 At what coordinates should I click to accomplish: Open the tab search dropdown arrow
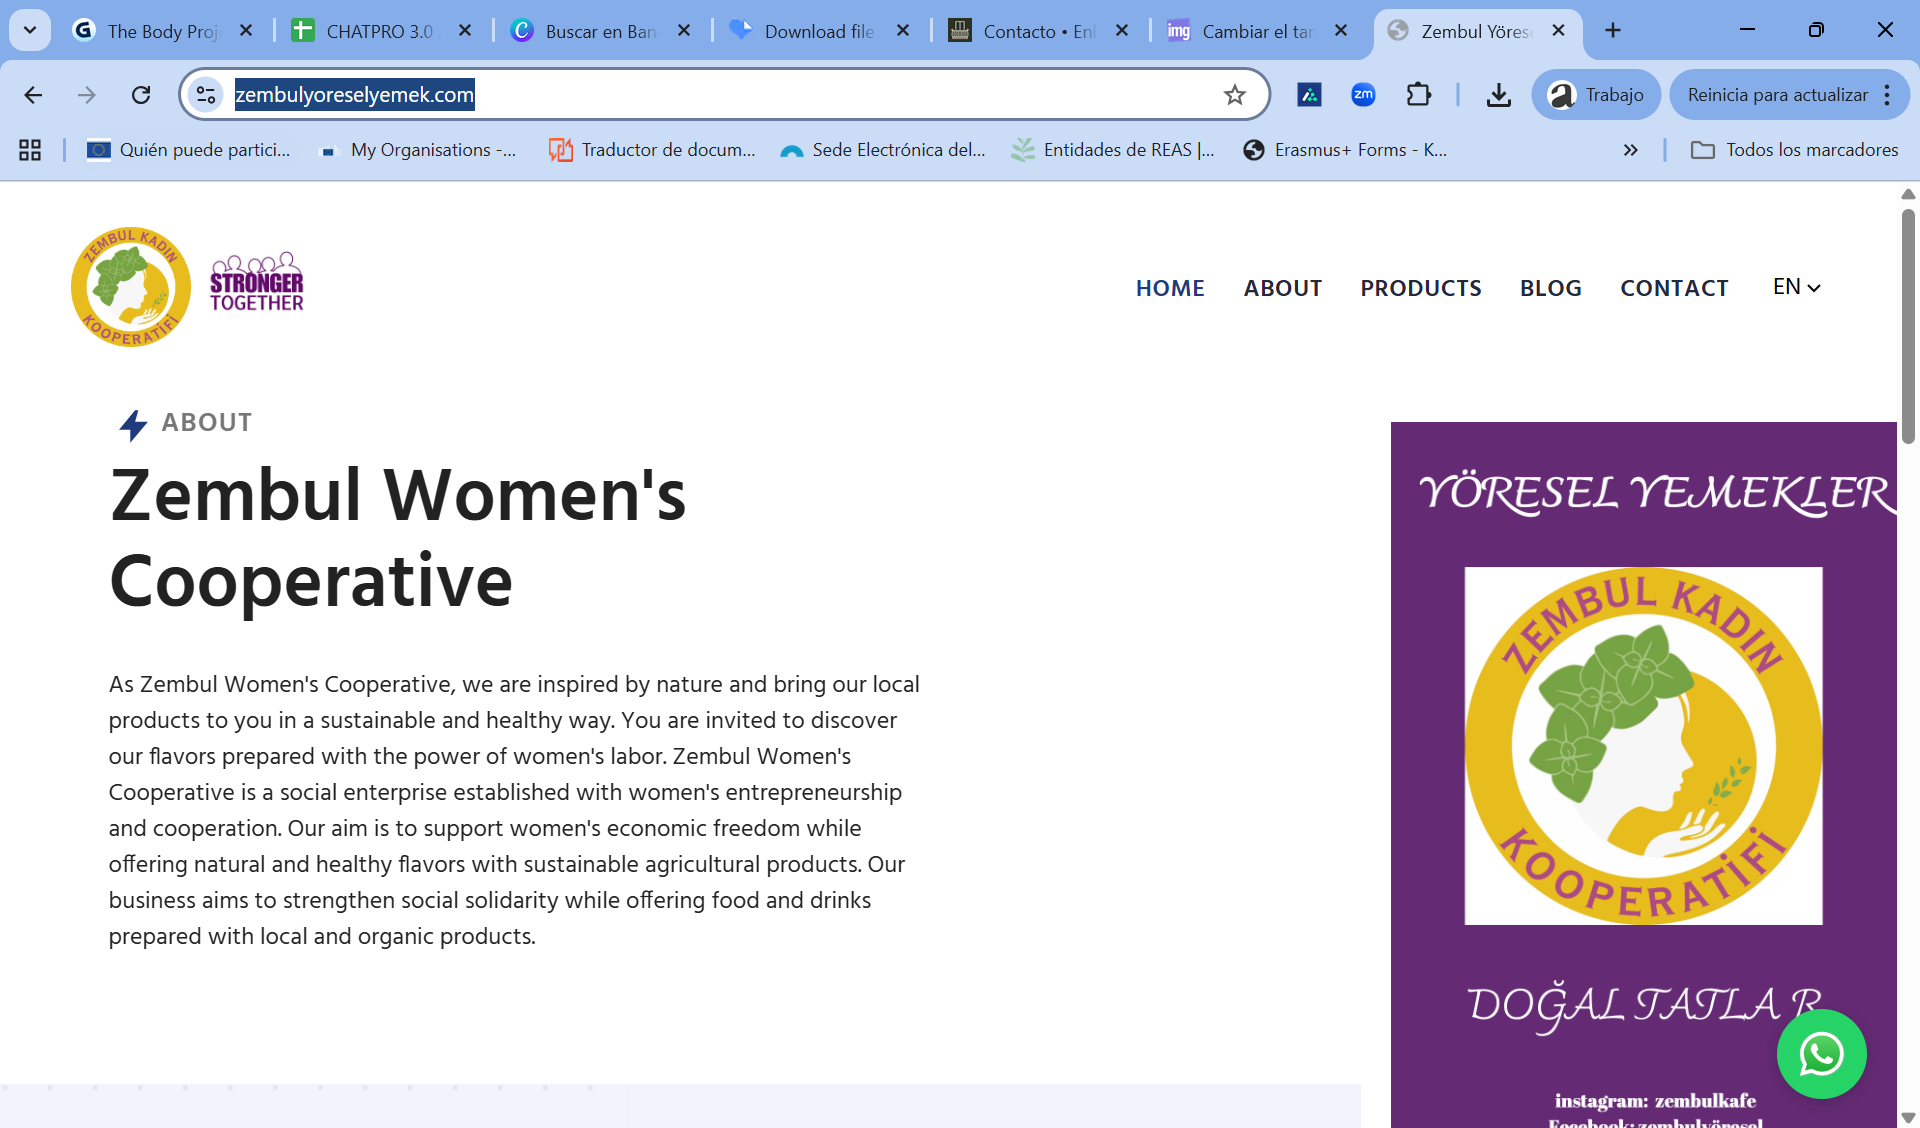pyautogui.click(x=30, y=30)
